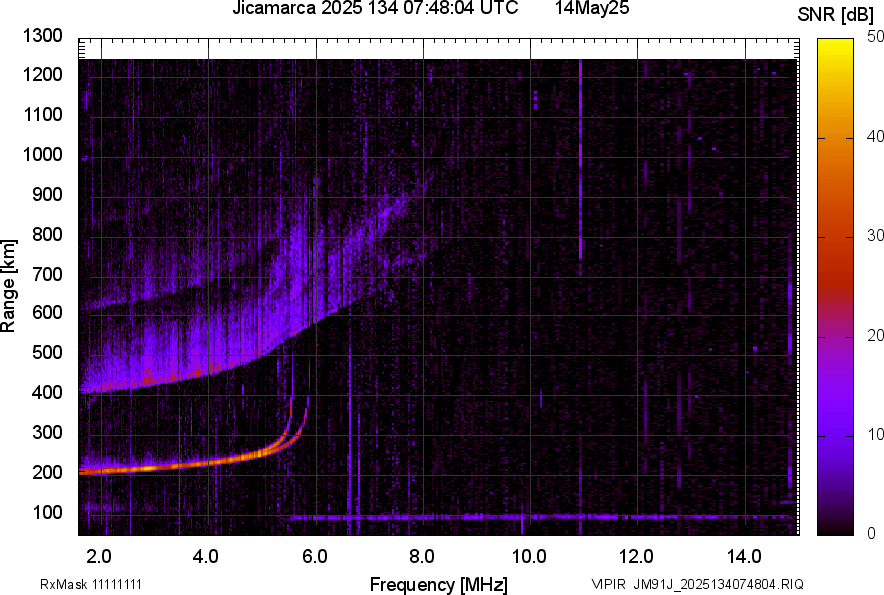Click the "Jicamarca 2025 134 07:48:04 UTC" title
This screenshot has width=884, height=595.
(x=375, y=8)
